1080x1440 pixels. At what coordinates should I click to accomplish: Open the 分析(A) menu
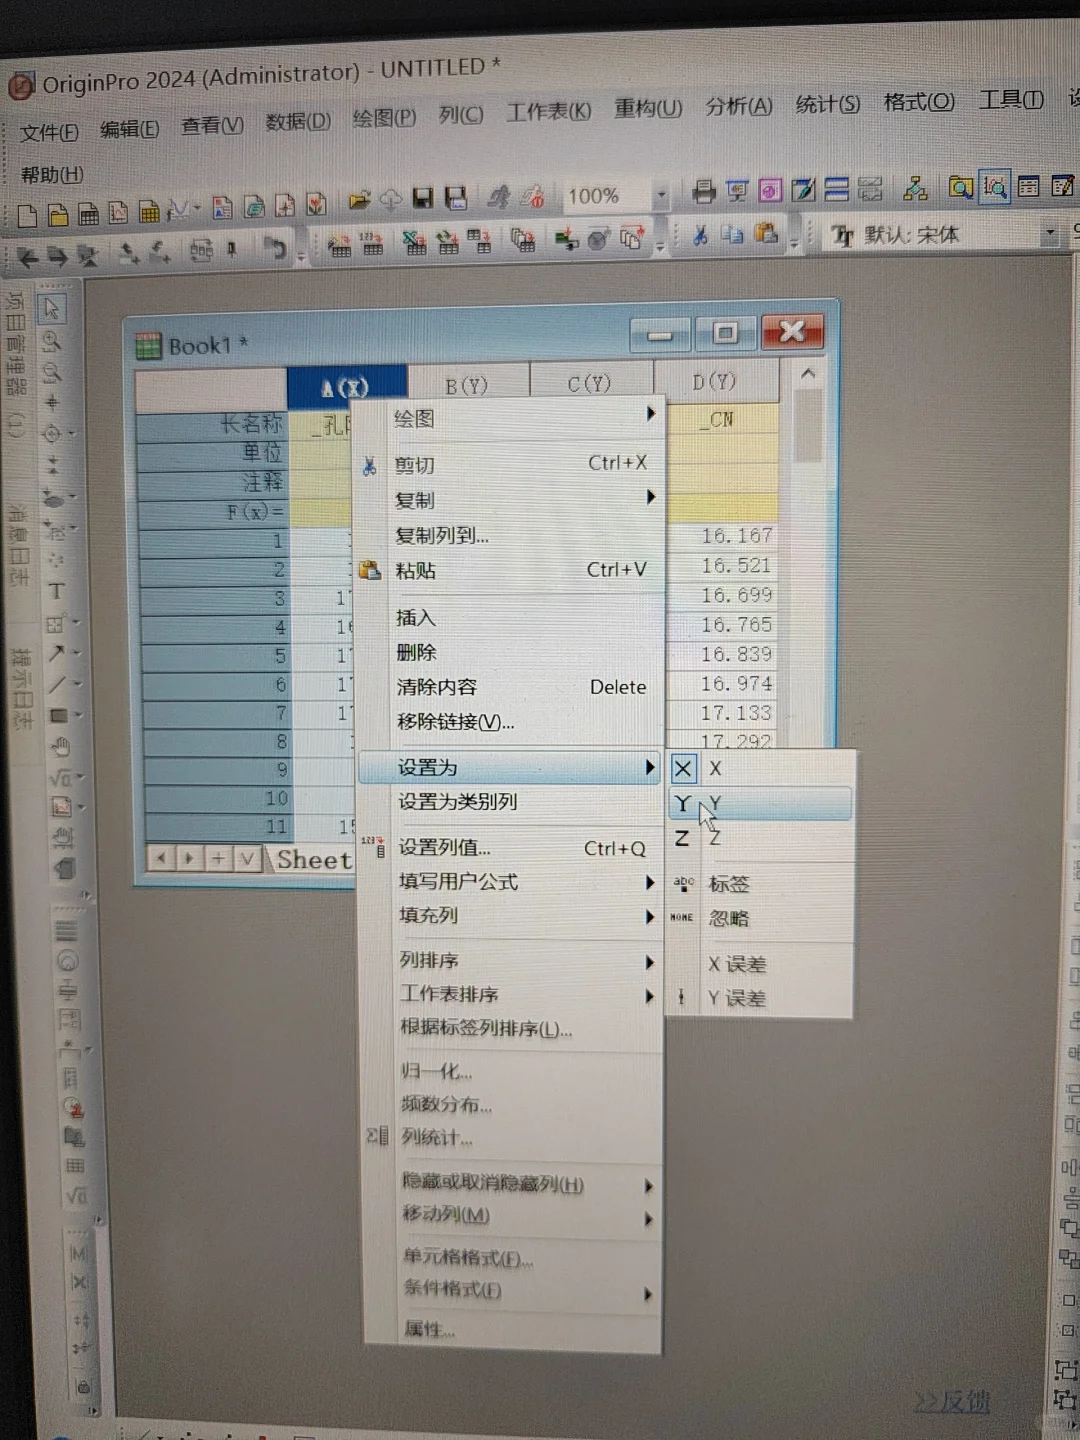point(739,105)
